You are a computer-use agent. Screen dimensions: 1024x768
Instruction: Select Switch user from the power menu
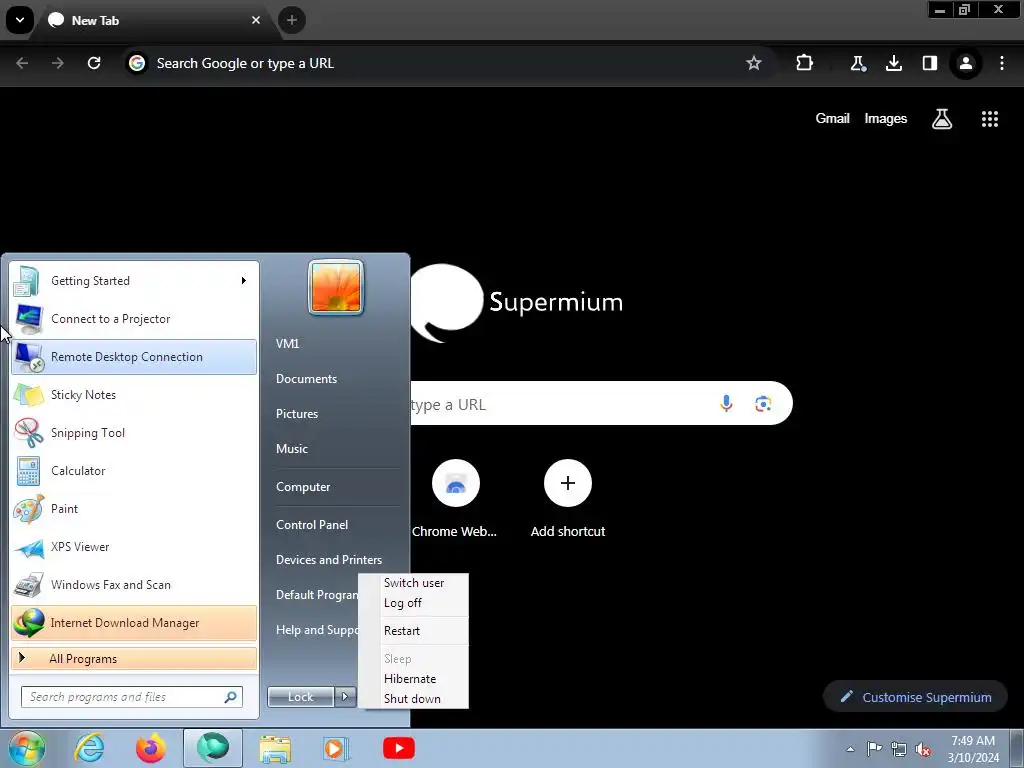tap(413, 583)
